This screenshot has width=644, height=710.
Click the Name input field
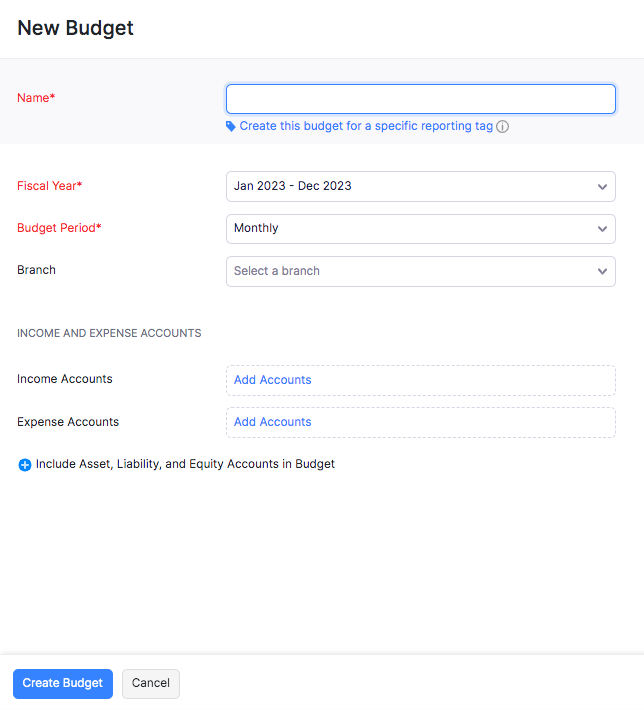[421, 99]
